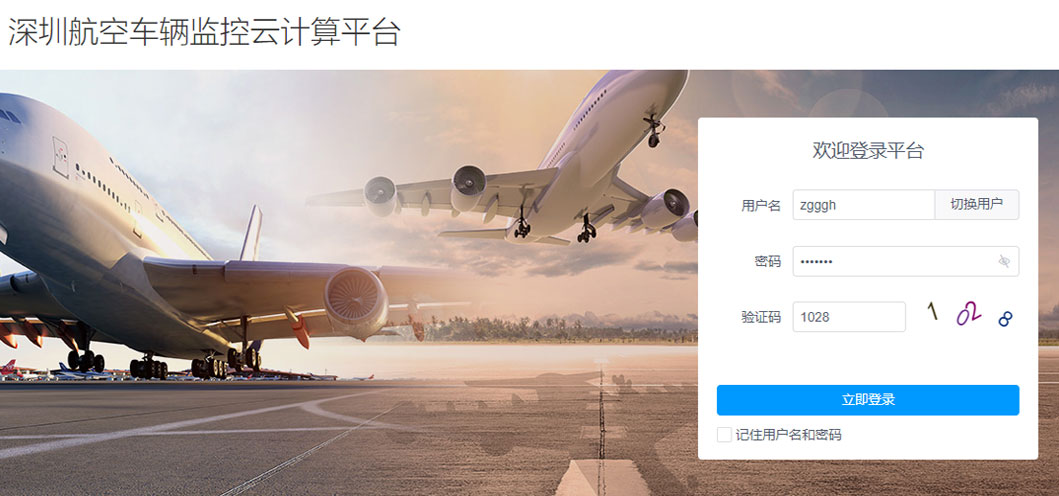The width and height of the screenshot is (1059, 496).
Task: Click the blue 8 captcha digit
Action: (1006, 319)
